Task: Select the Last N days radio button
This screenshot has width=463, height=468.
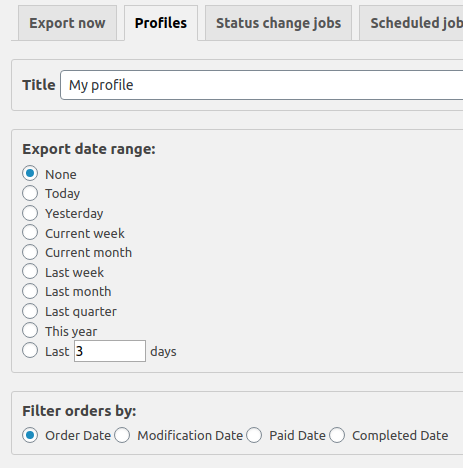Action: 30,351
